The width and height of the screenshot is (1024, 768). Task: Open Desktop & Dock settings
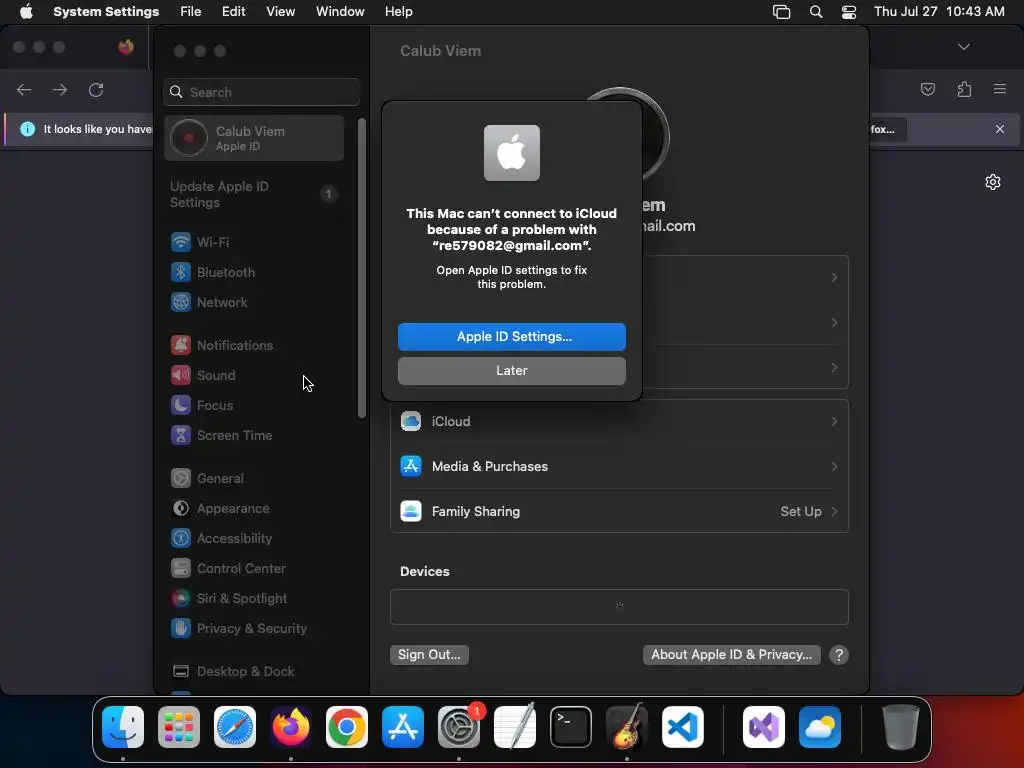point(246,672)
